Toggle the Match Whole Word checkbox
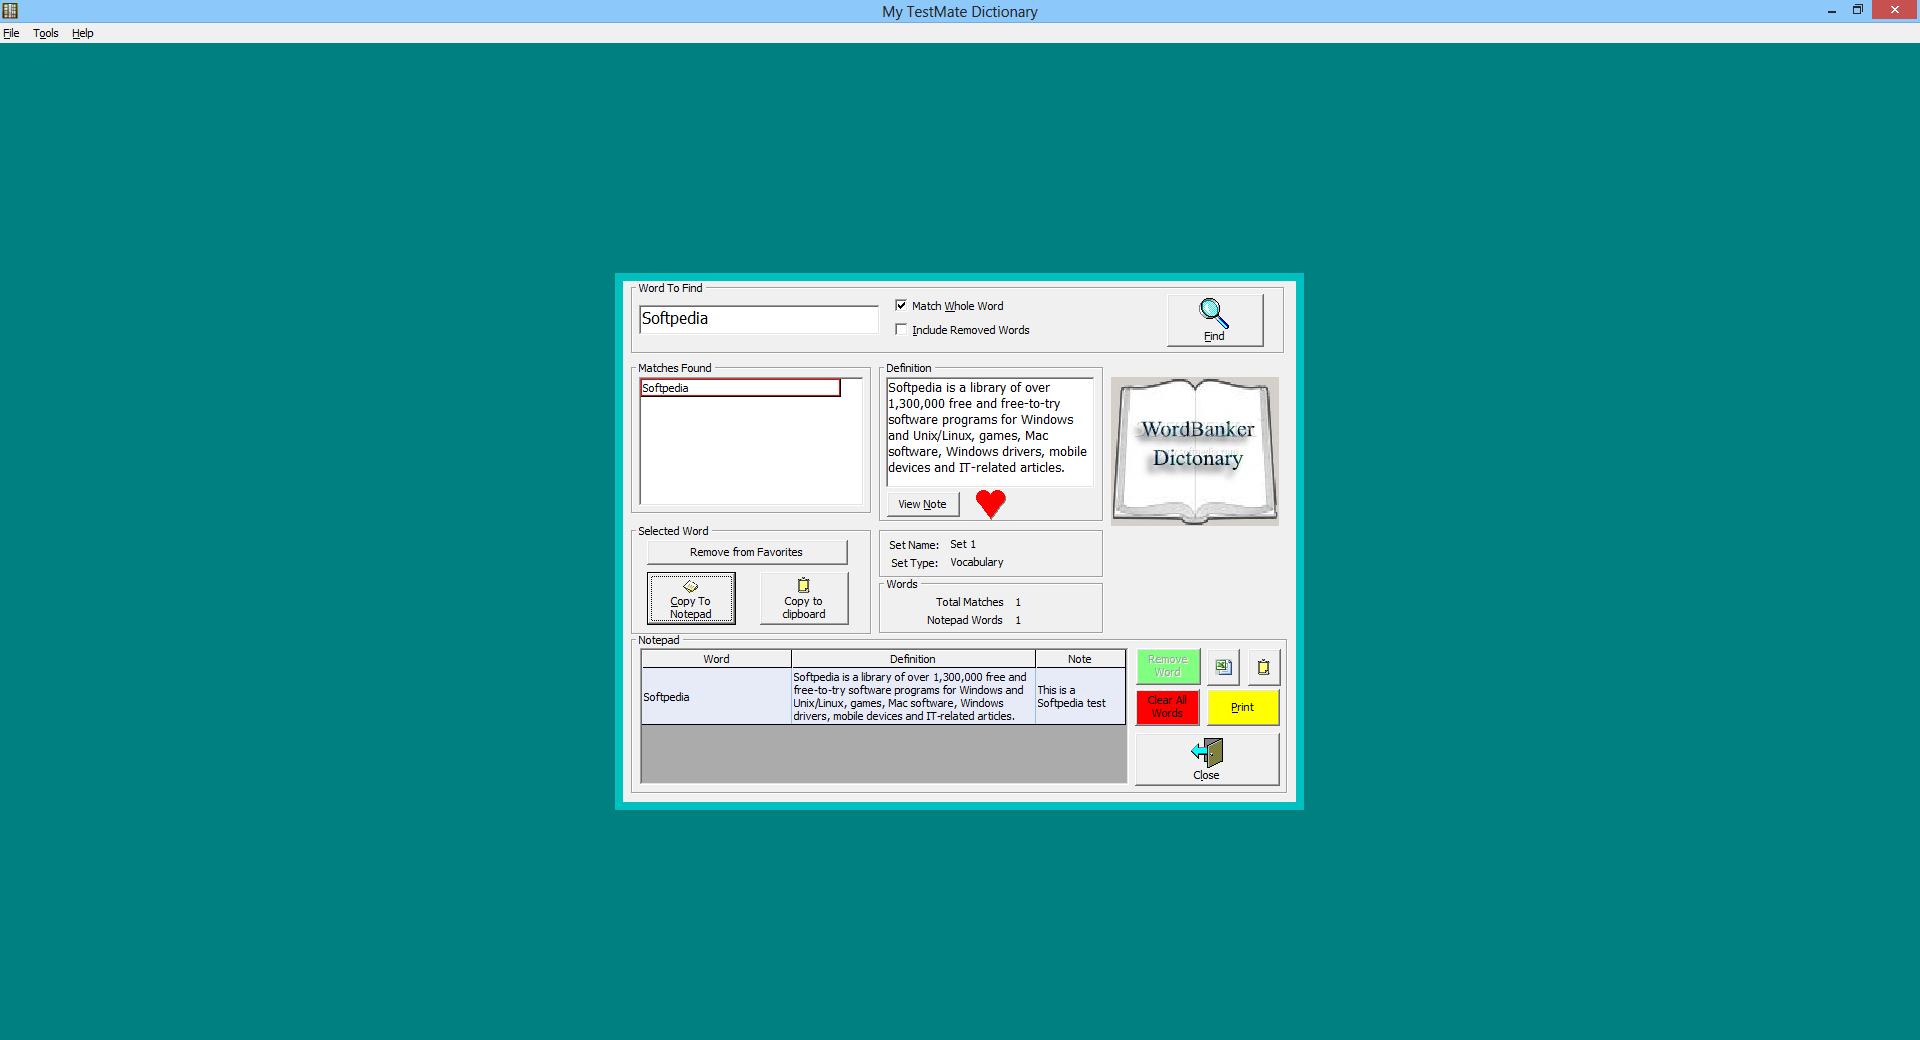The image size is (1920, 1040). [x=901, y=305]
